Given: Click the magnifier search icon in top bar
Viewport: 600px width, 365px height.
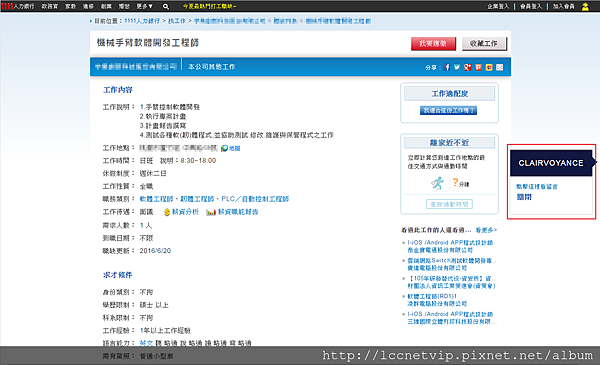Looking at the screenshot, I should coord(166,6).
